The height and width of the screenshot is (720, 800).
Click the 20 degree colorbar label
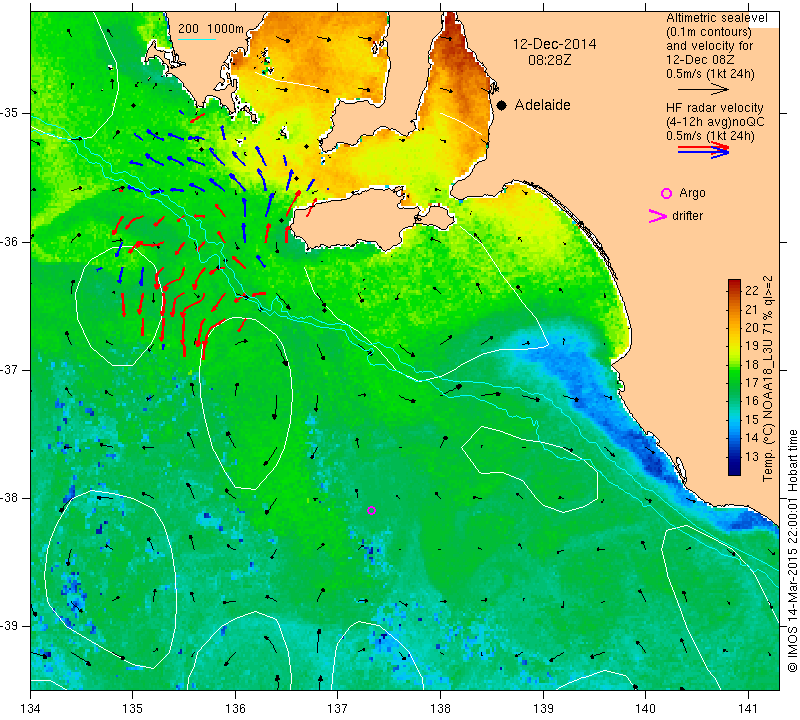click(x=752, y=327)
